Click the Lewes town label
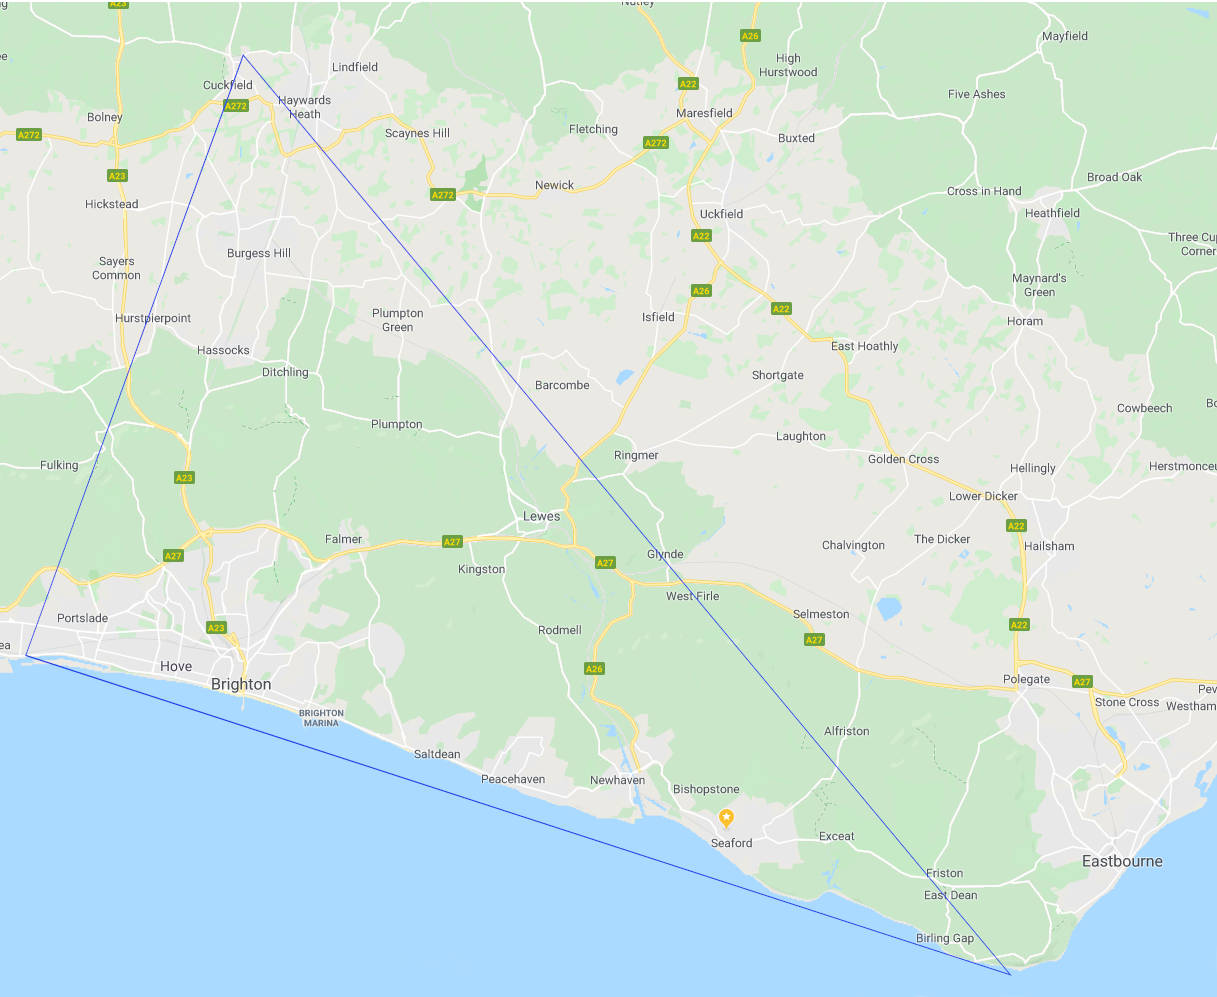The height and width of the screenshot is (997, 1217). (x=542, y=516)
